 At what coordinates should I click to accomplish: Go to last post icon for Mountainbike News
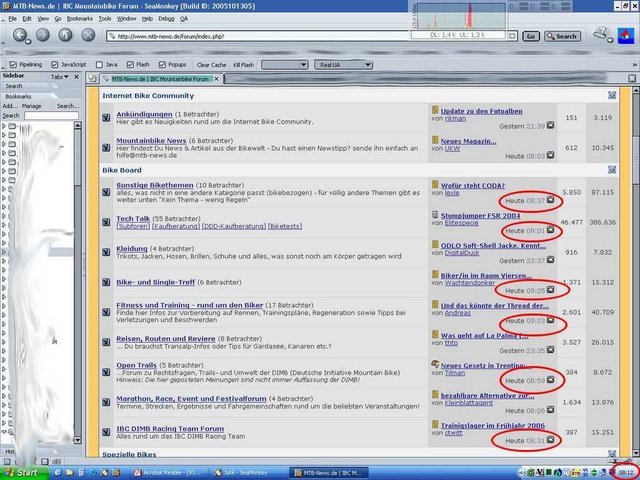(550, 155)
